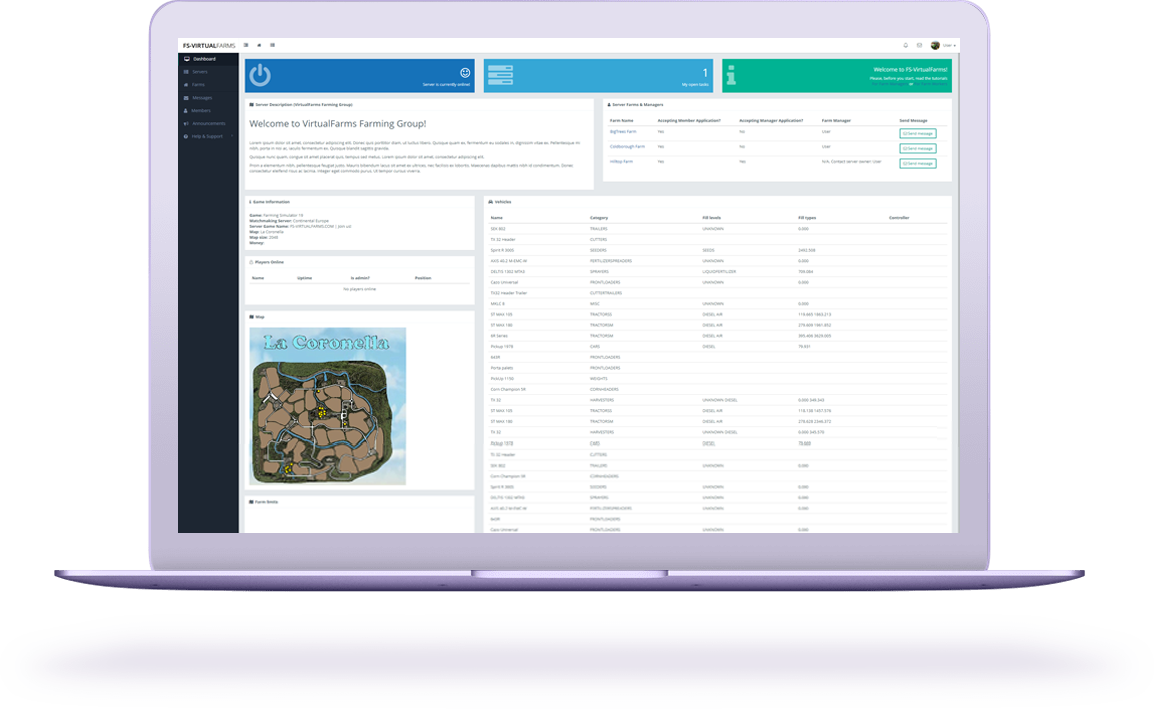Click the Help & Support question icon
The width and height of the screenshot is (1154, 709).
tap(186, 136)
